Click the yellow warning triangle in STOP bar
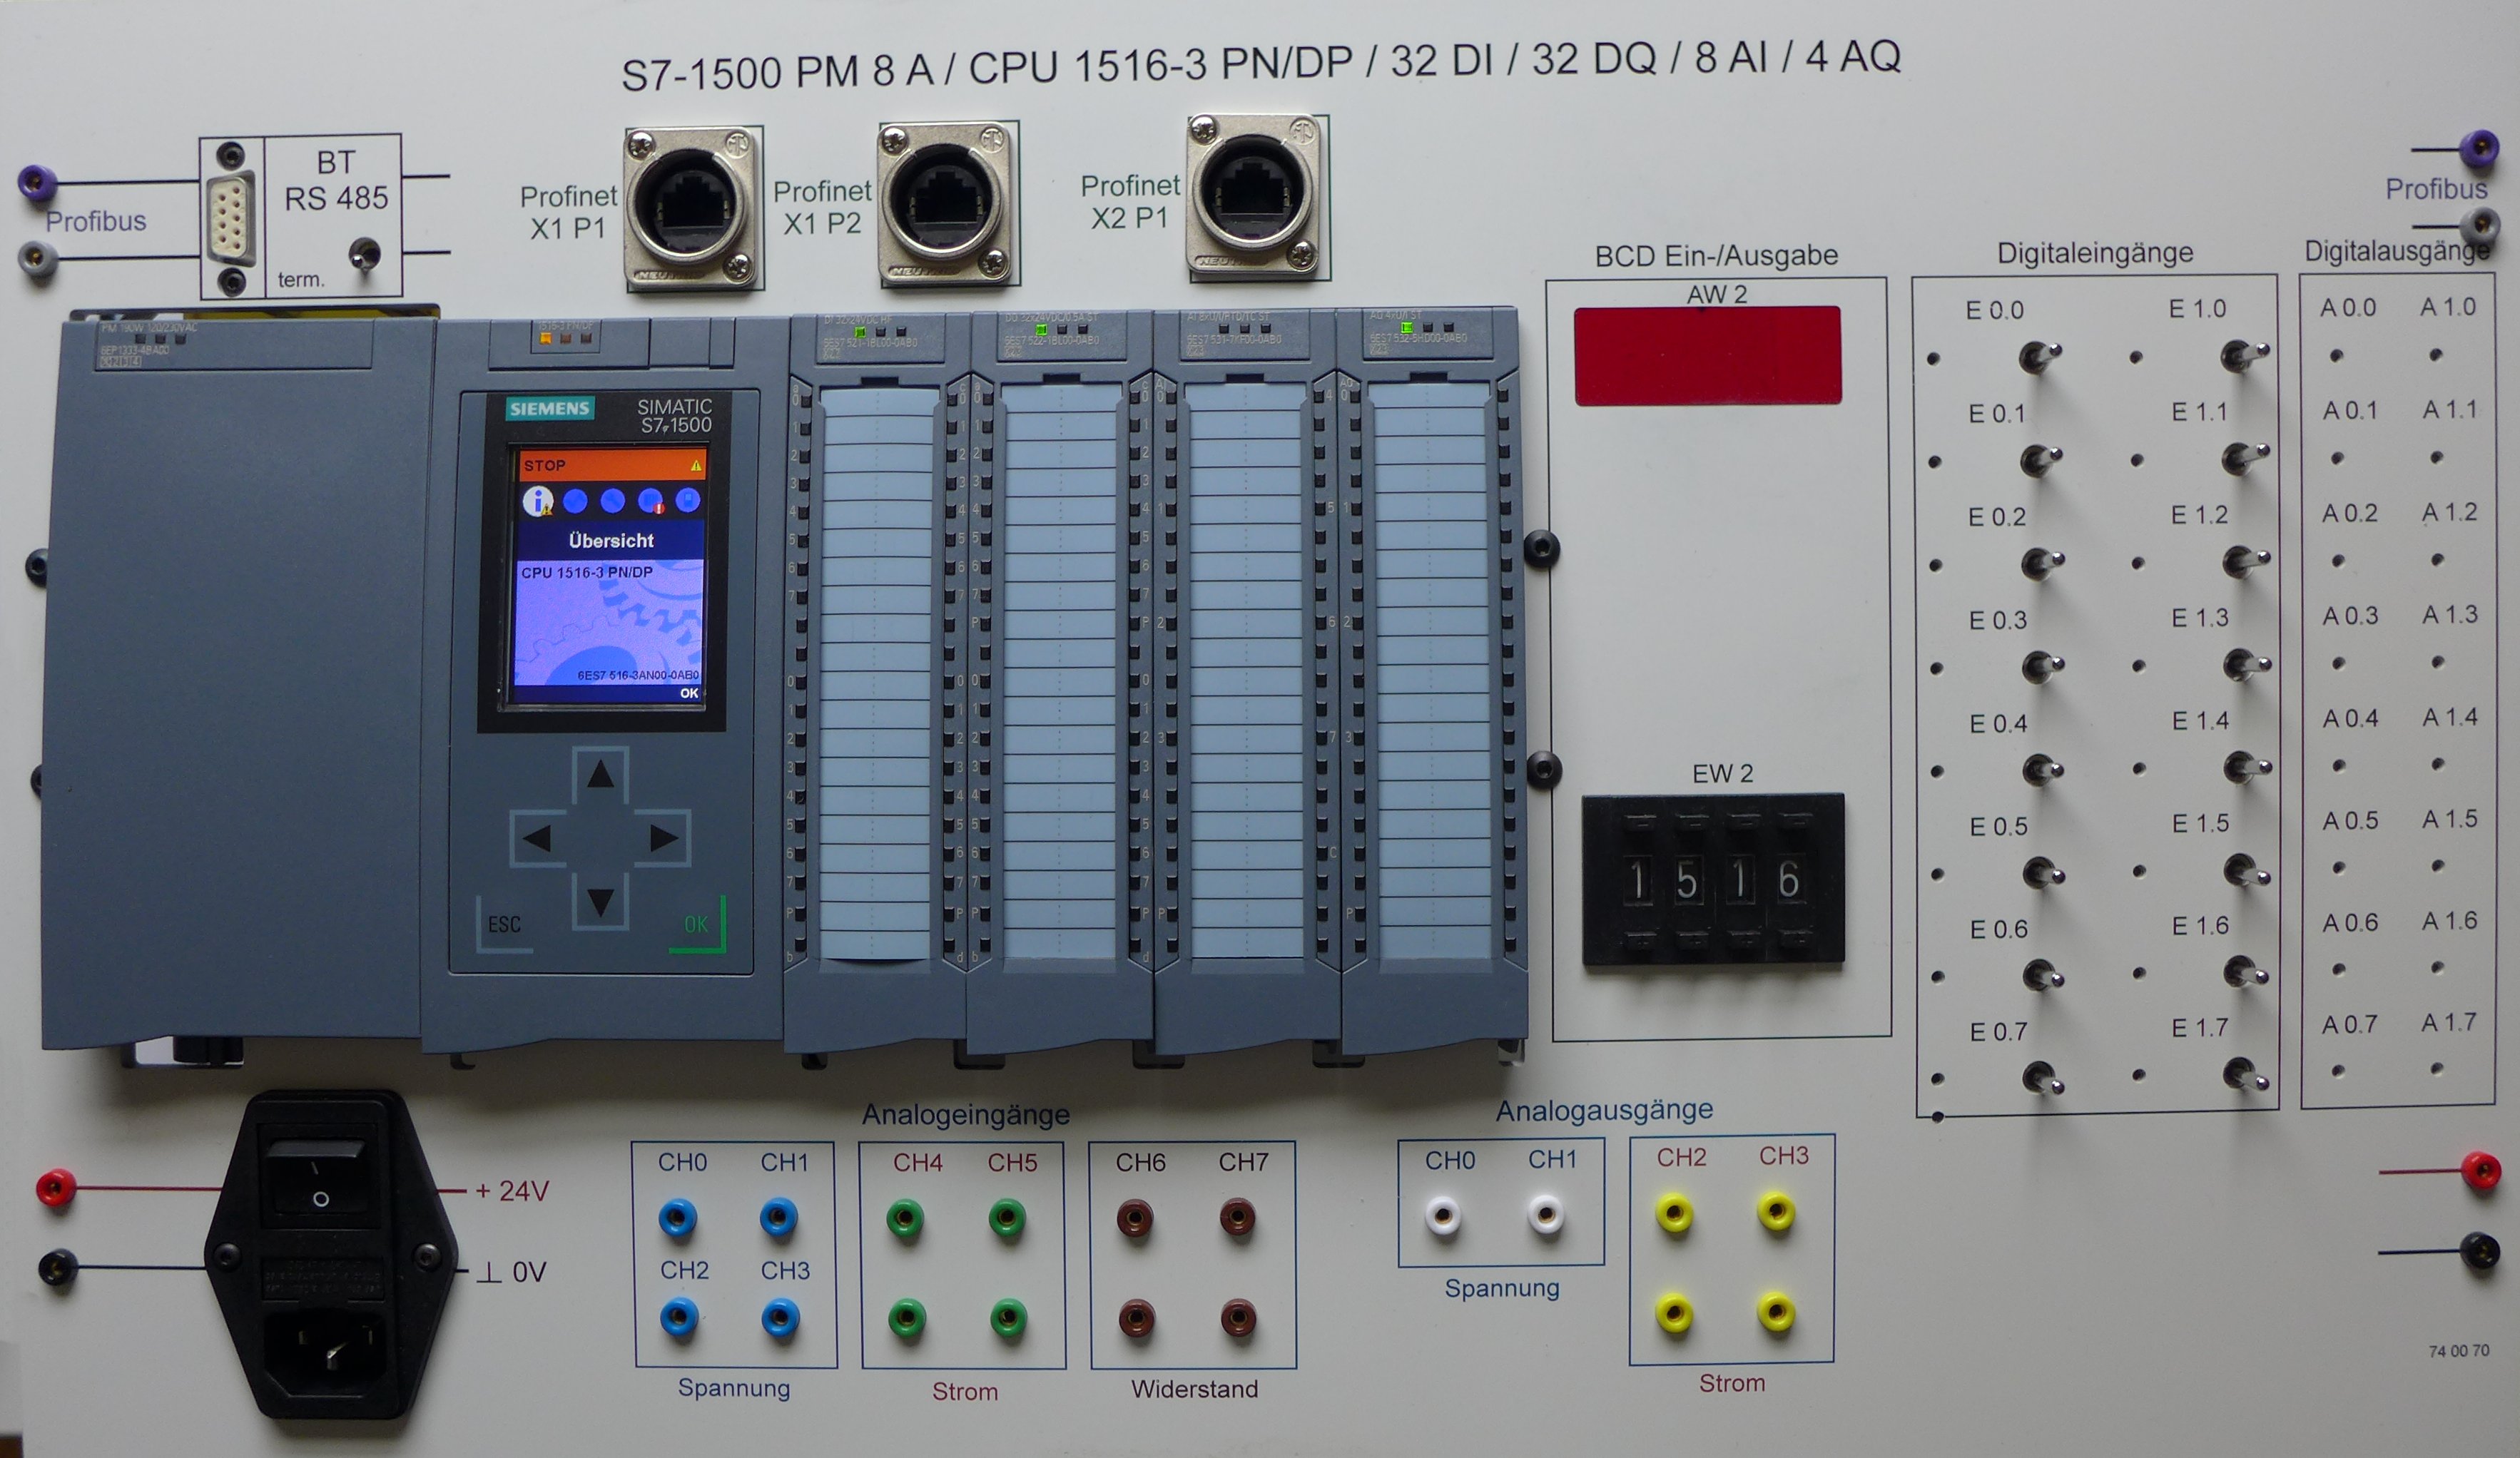Image resolution: width=2520 pixels, height=1458 pixels. [x=696, y=466]
